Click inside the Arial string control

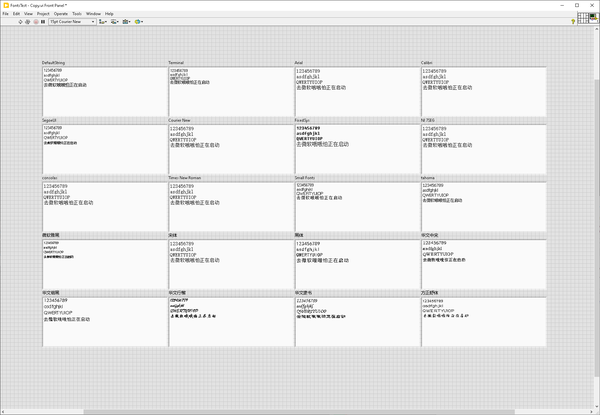click(357, 92)
